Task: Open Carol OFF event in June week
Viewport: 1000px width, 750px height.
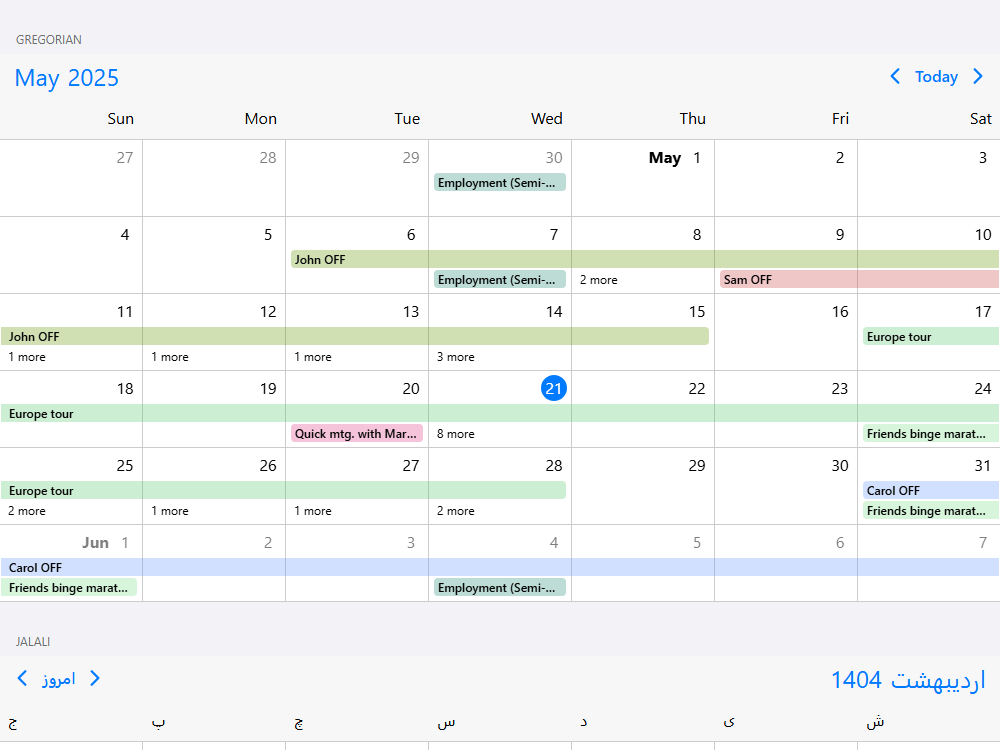Action: point(500,567)
